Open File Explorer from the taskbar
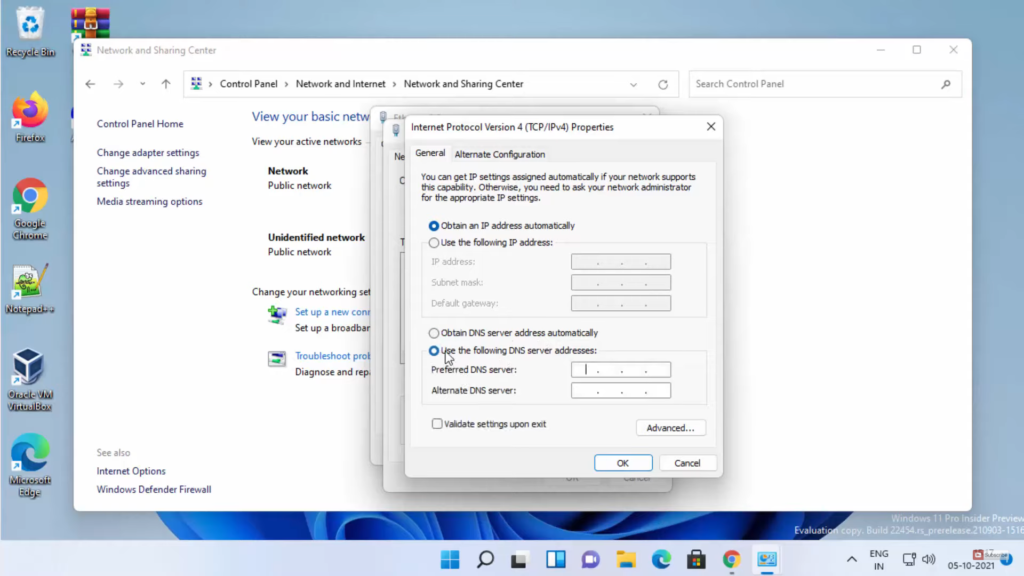Screen dimensions: 1024x576 pos(626,559)
